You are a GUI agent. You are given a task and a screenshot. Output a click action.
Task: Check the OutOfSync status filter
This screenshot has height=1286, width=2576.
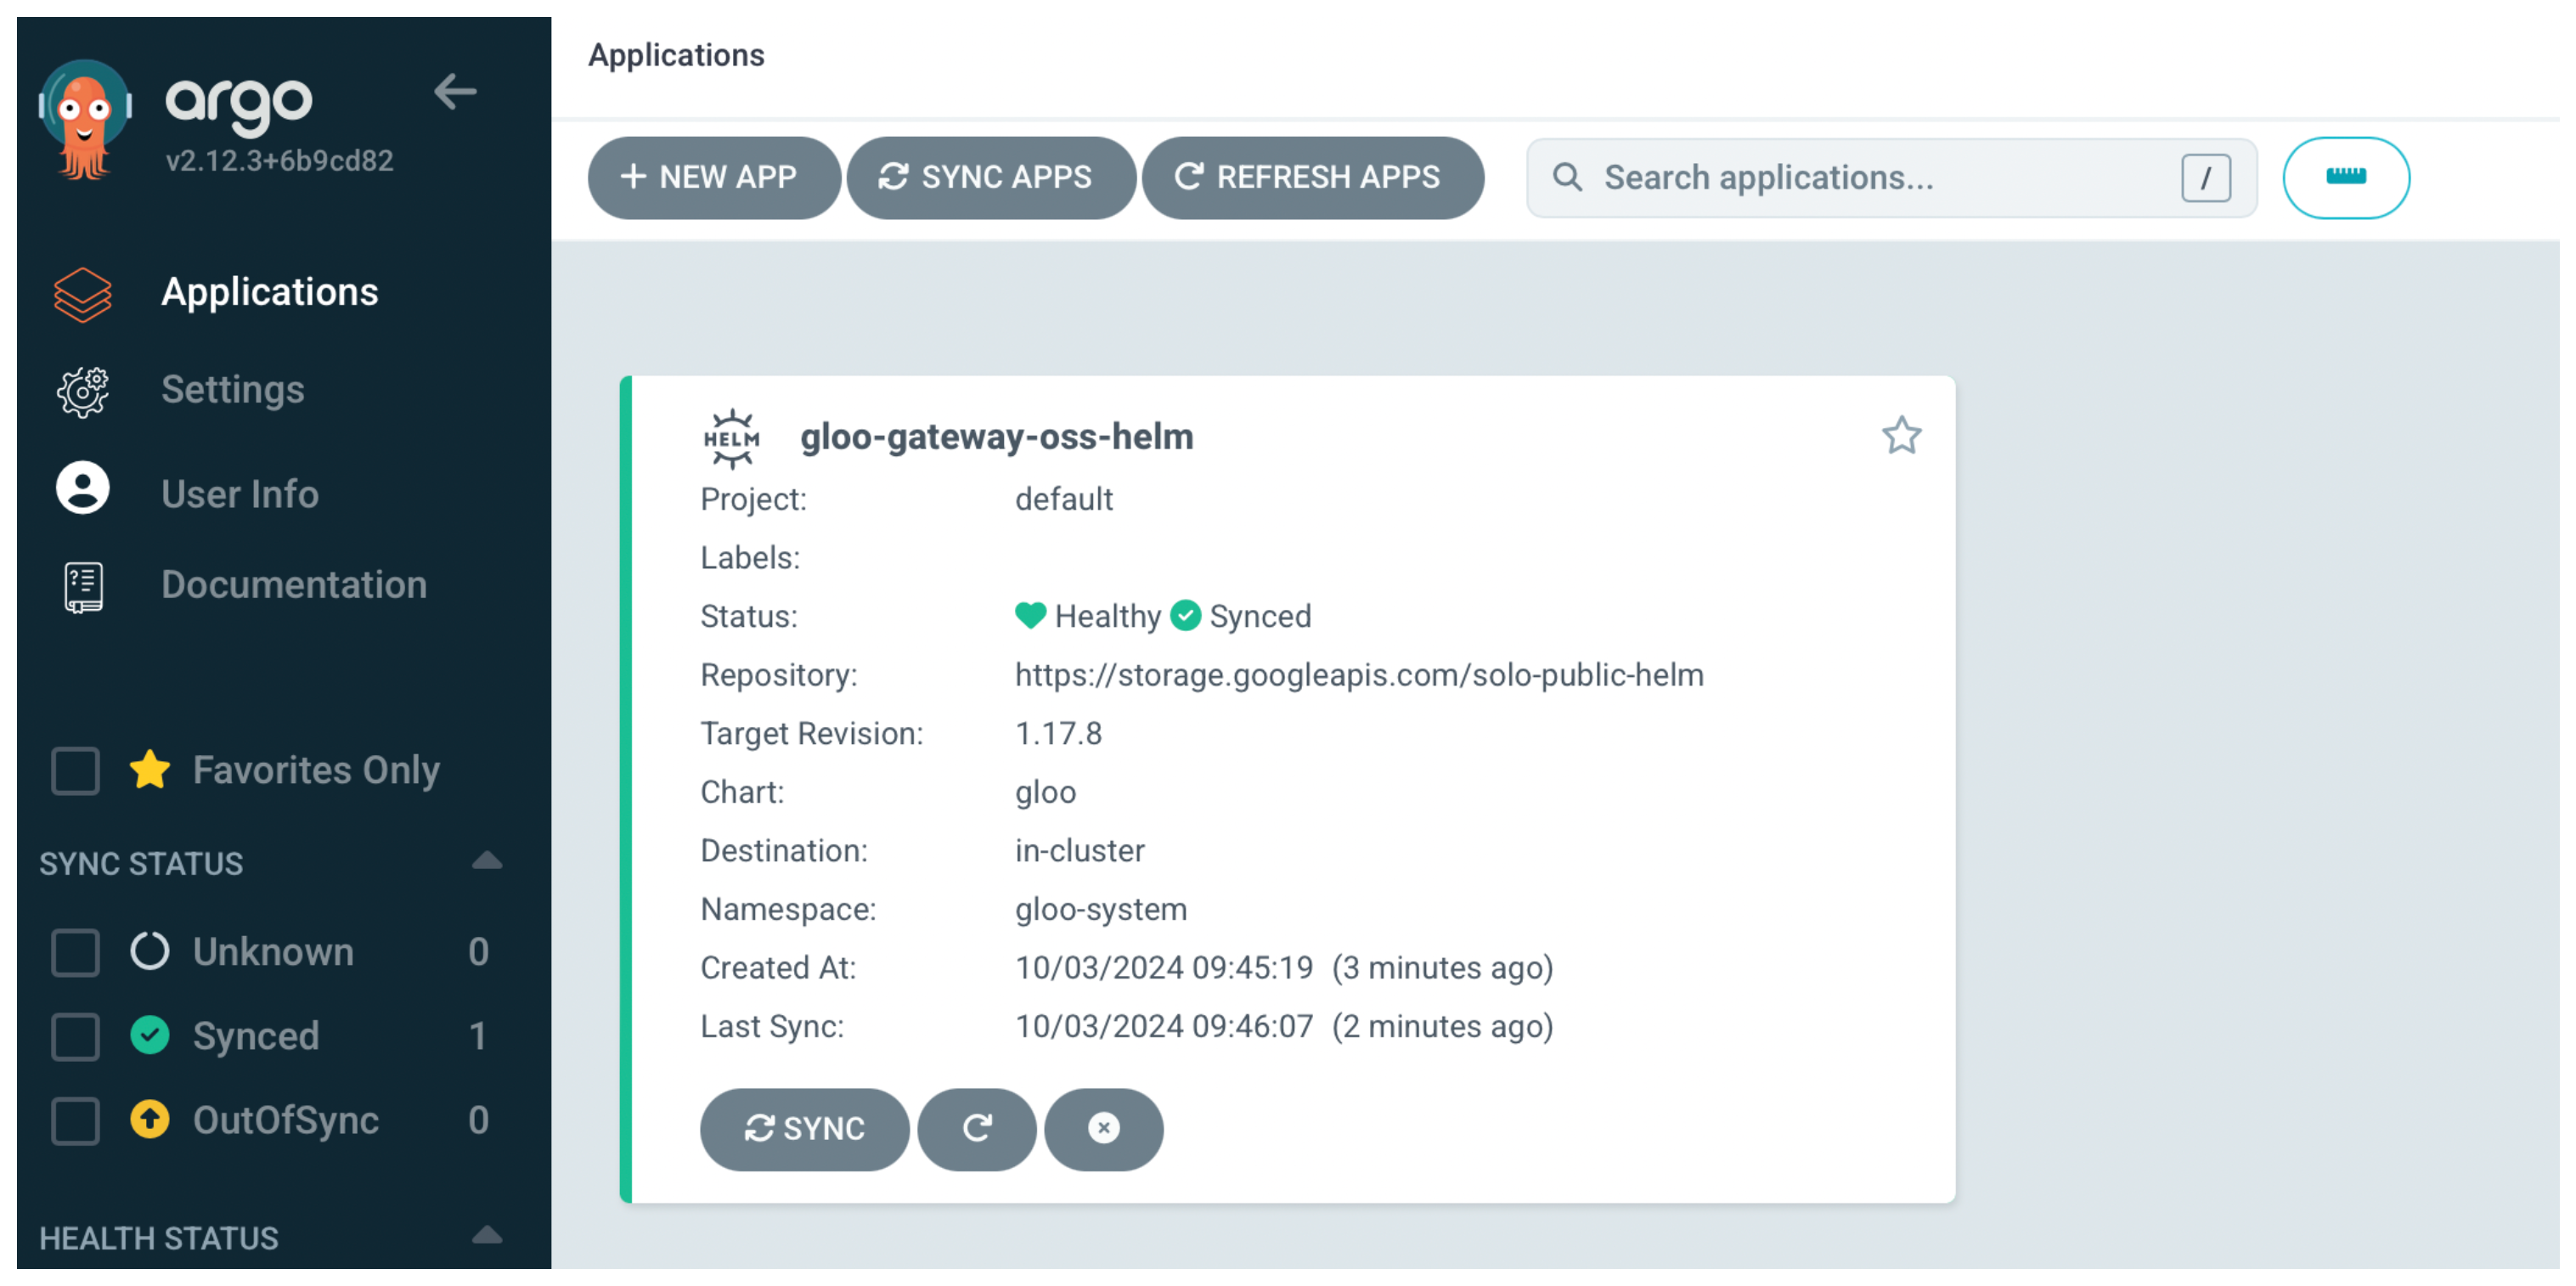coord(75,1120)
